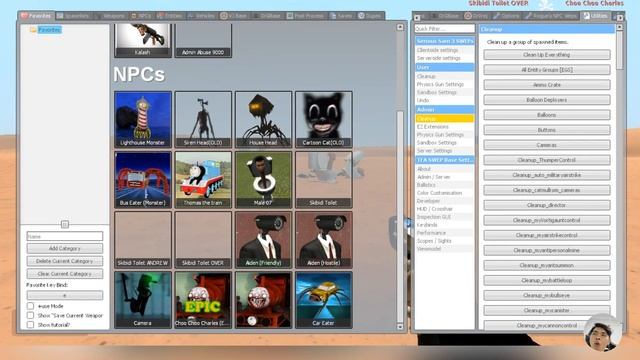This screenshot has height=360, width=640.
Task: Open Clientside settings under Serious Sam 3
Action: click(x=444, y=50)
